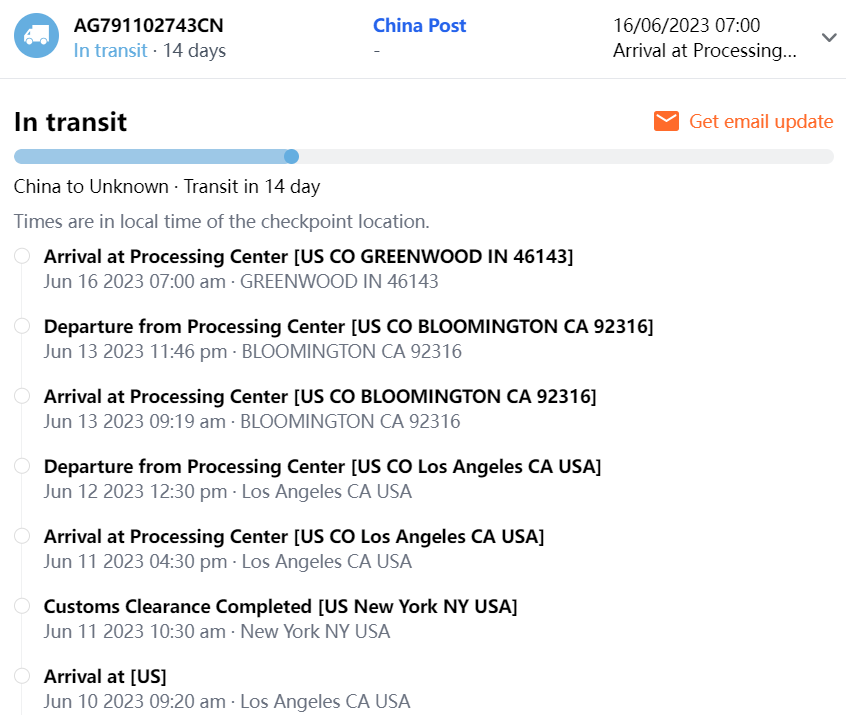Click the blue delivery truck icon
Screen dimensions: 846x715
point(36,36)
